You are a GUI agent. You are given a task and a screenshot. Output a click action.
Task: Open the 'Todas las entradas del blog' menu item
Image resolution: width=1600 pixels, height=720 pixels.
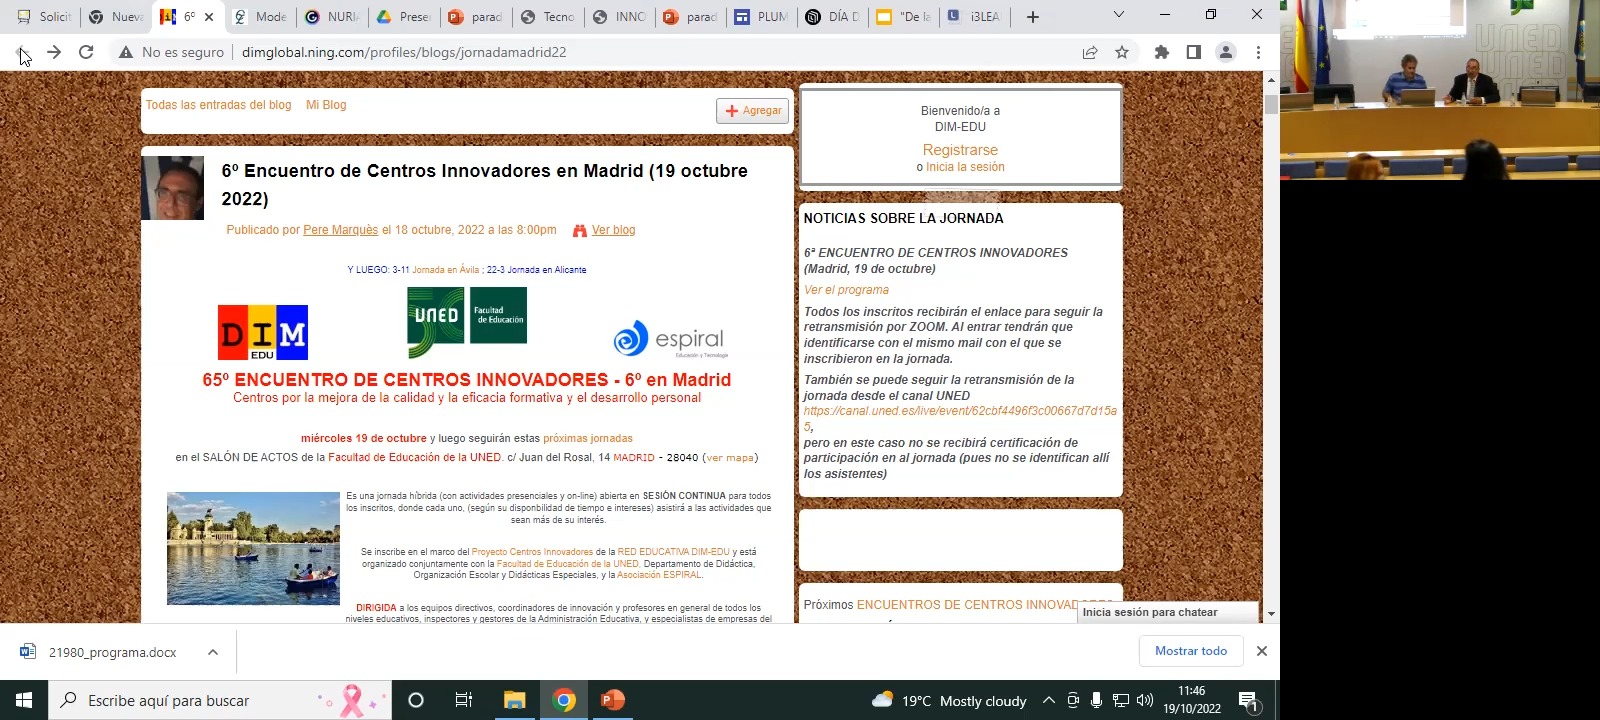coord(218,105)
